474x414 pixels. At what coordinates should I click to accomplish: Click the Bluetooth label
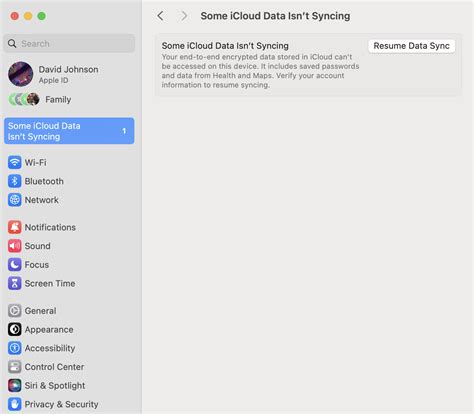44,181
